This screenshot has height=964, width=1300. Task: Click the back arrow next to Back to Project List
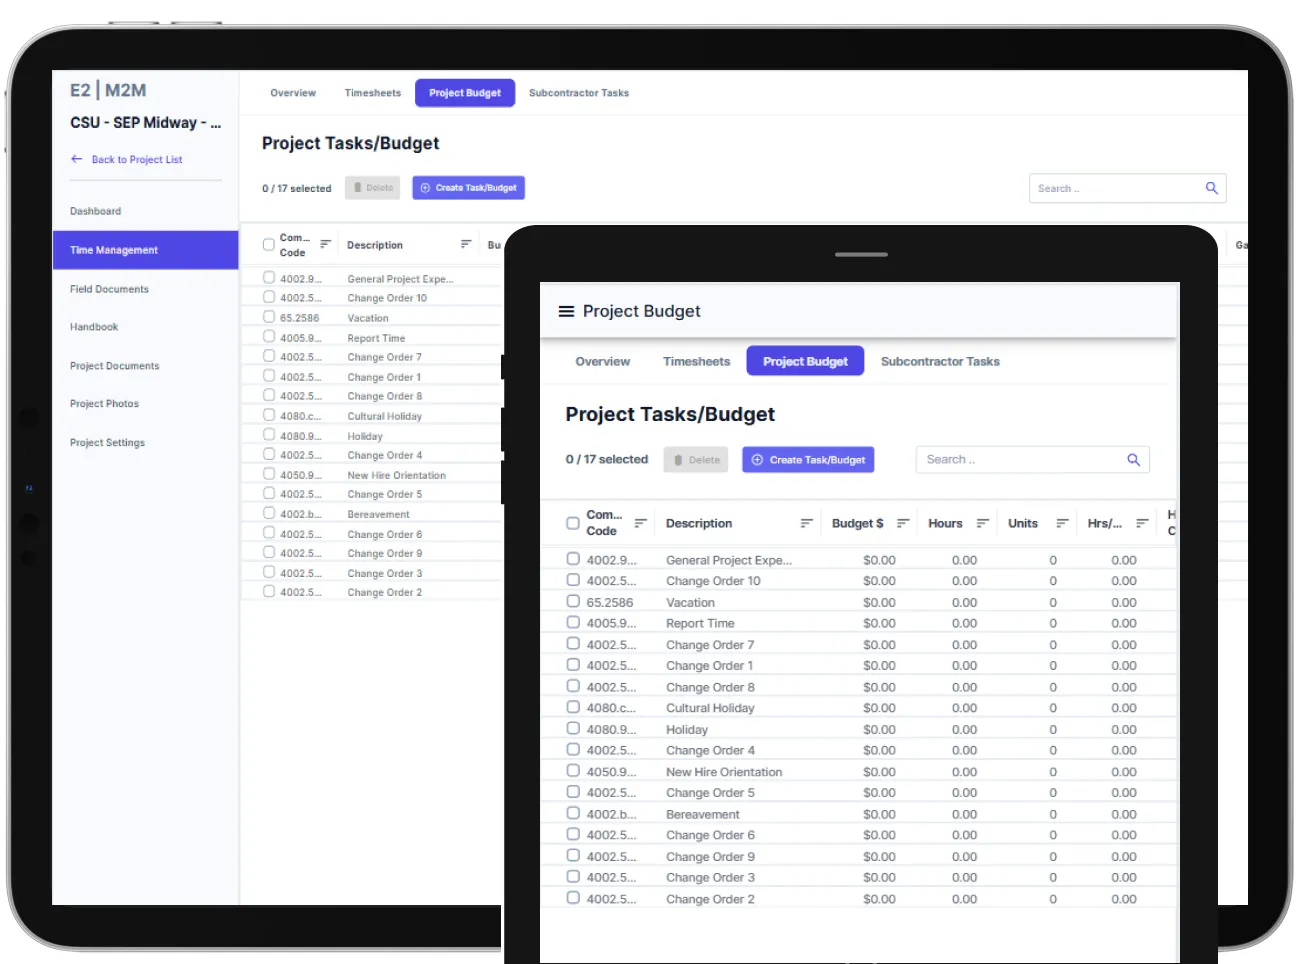[77, 159]
